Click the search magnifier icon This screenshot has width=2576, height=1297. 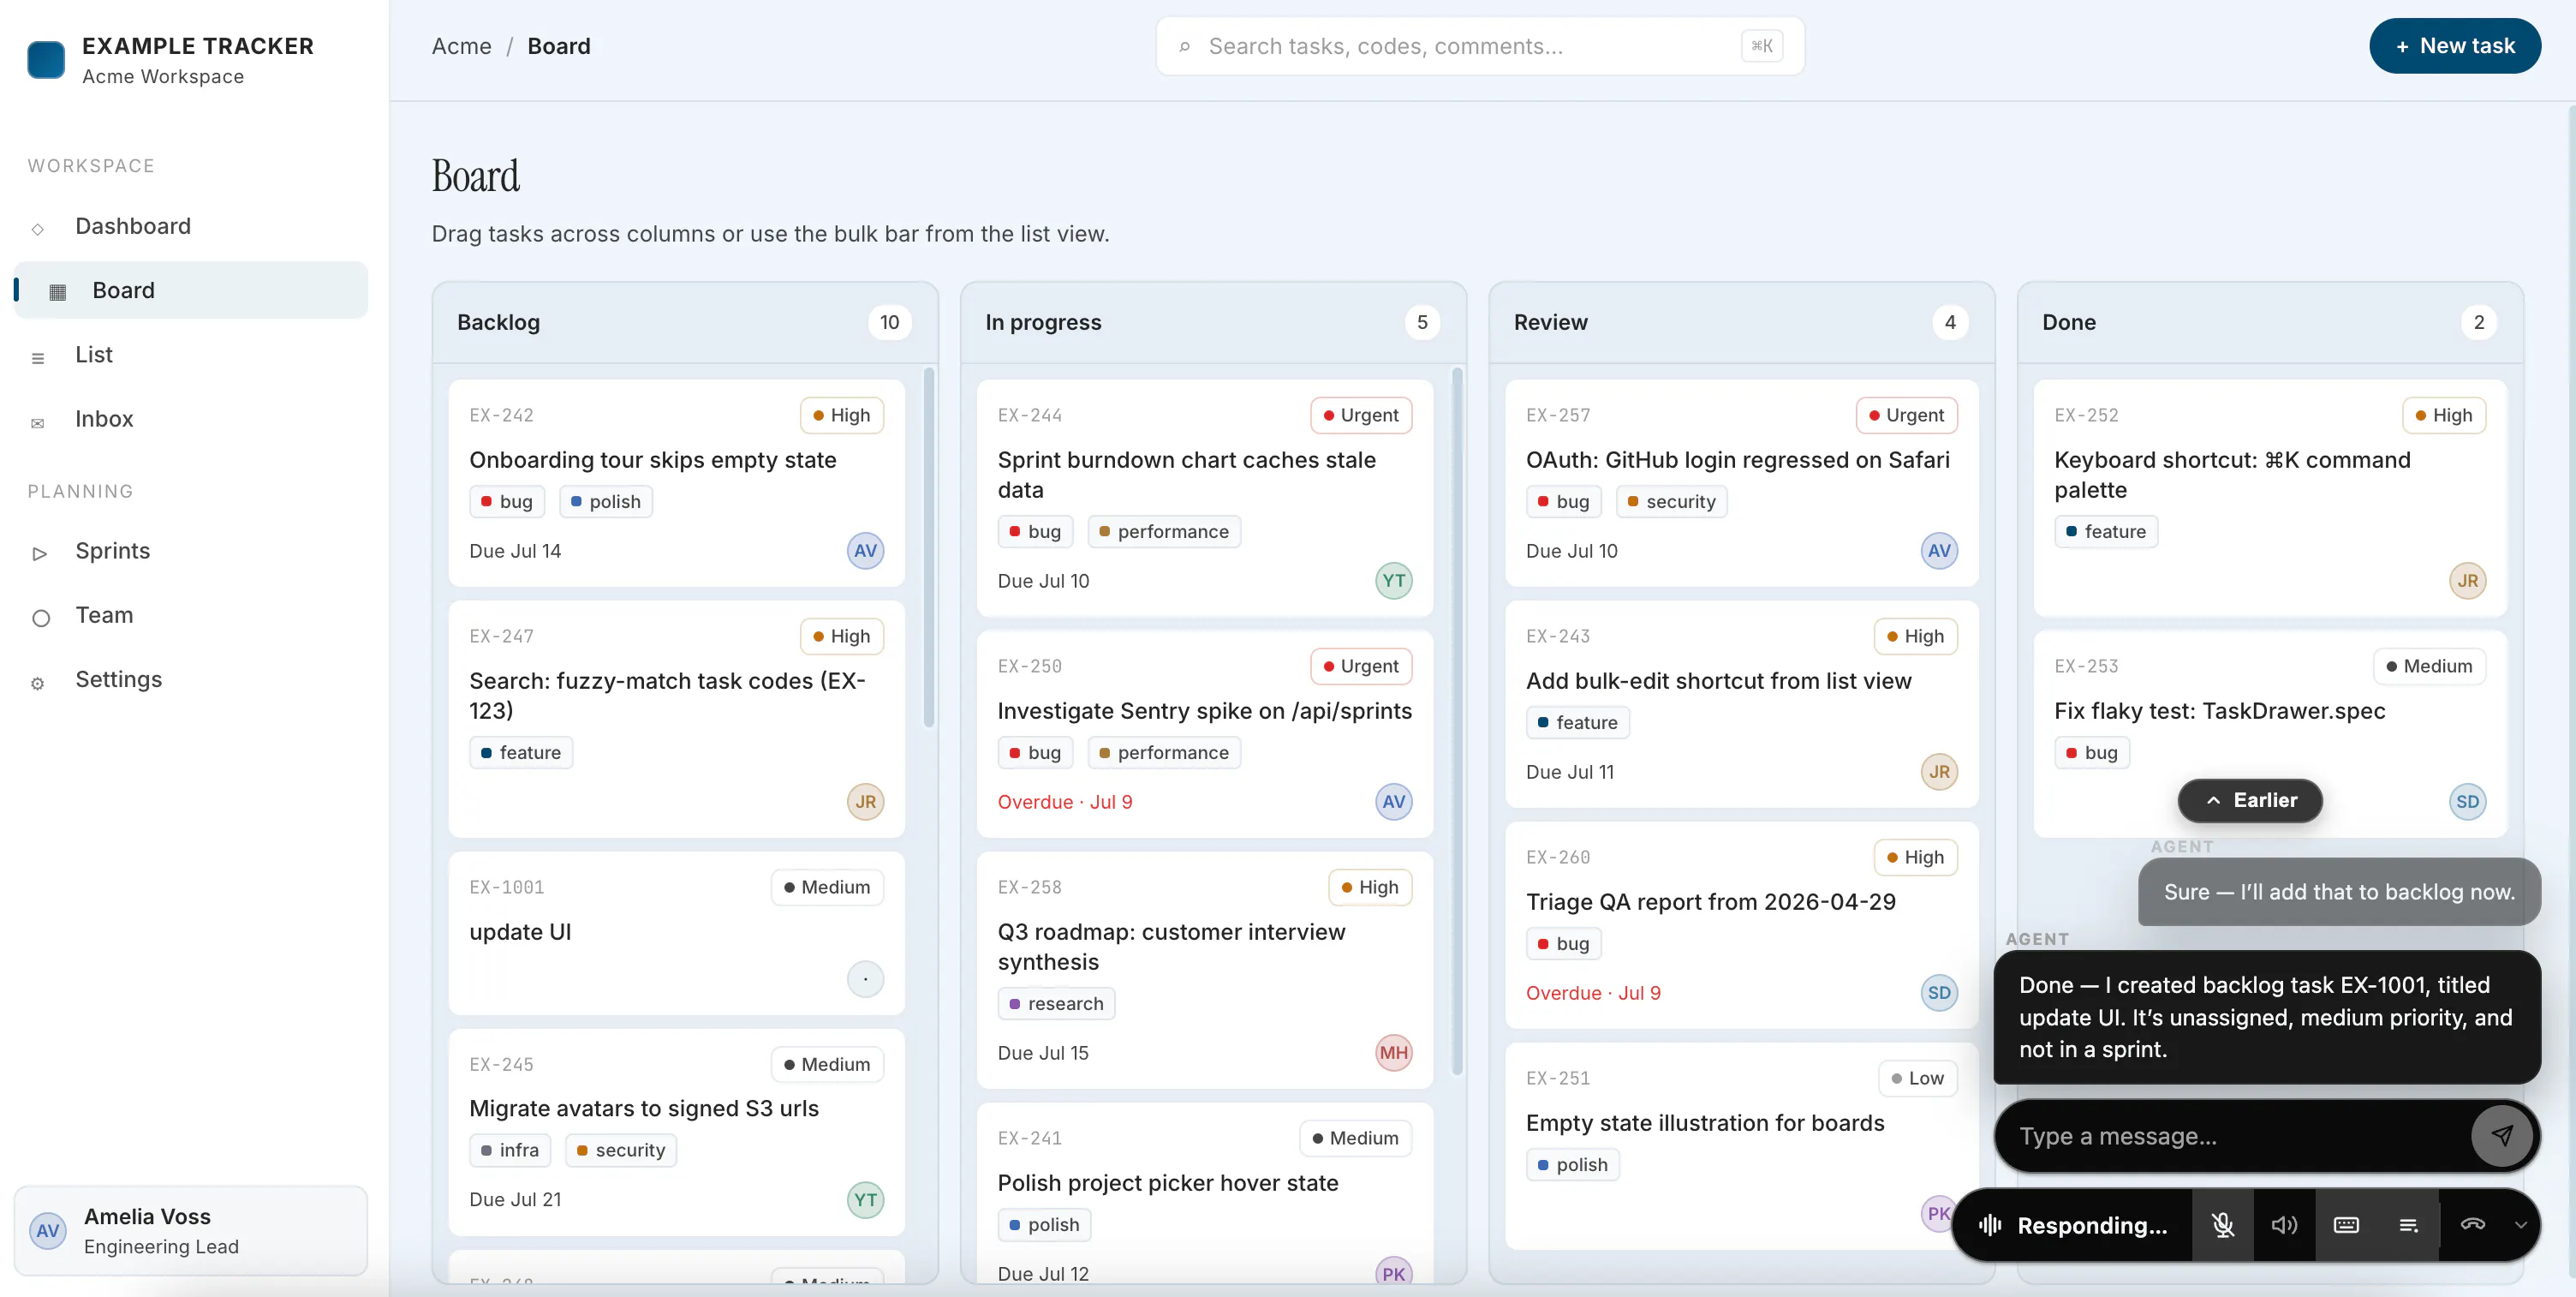coord(1184,46)
